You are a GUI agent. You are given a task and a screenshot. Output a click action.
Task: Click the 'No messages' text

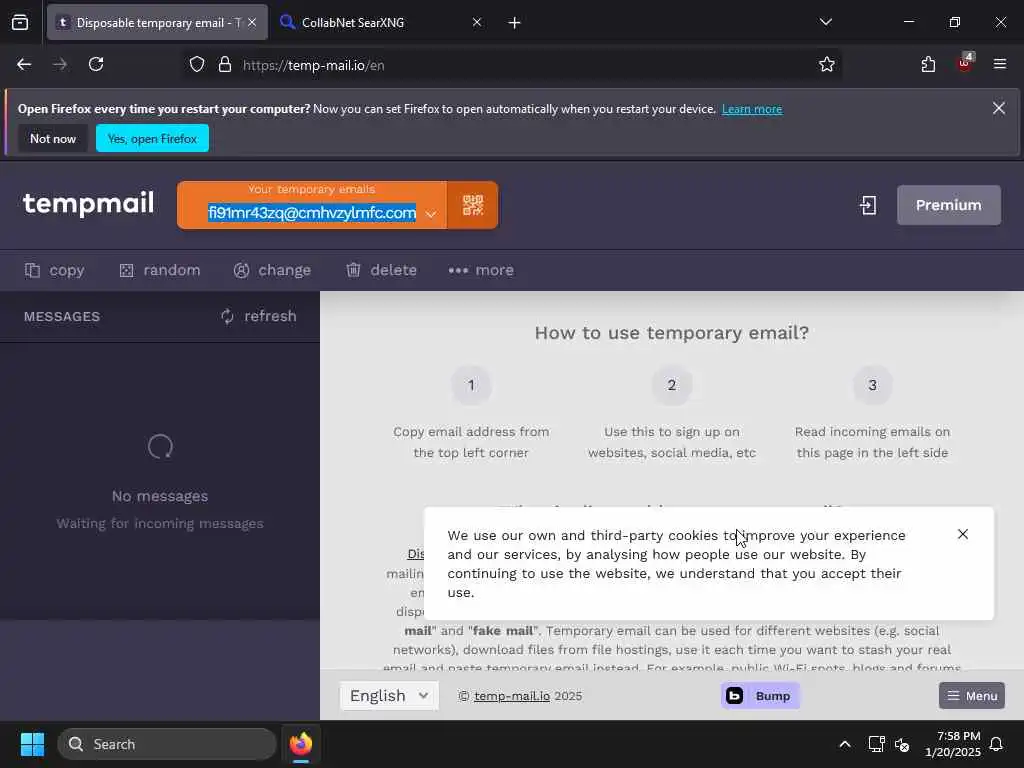160,496
